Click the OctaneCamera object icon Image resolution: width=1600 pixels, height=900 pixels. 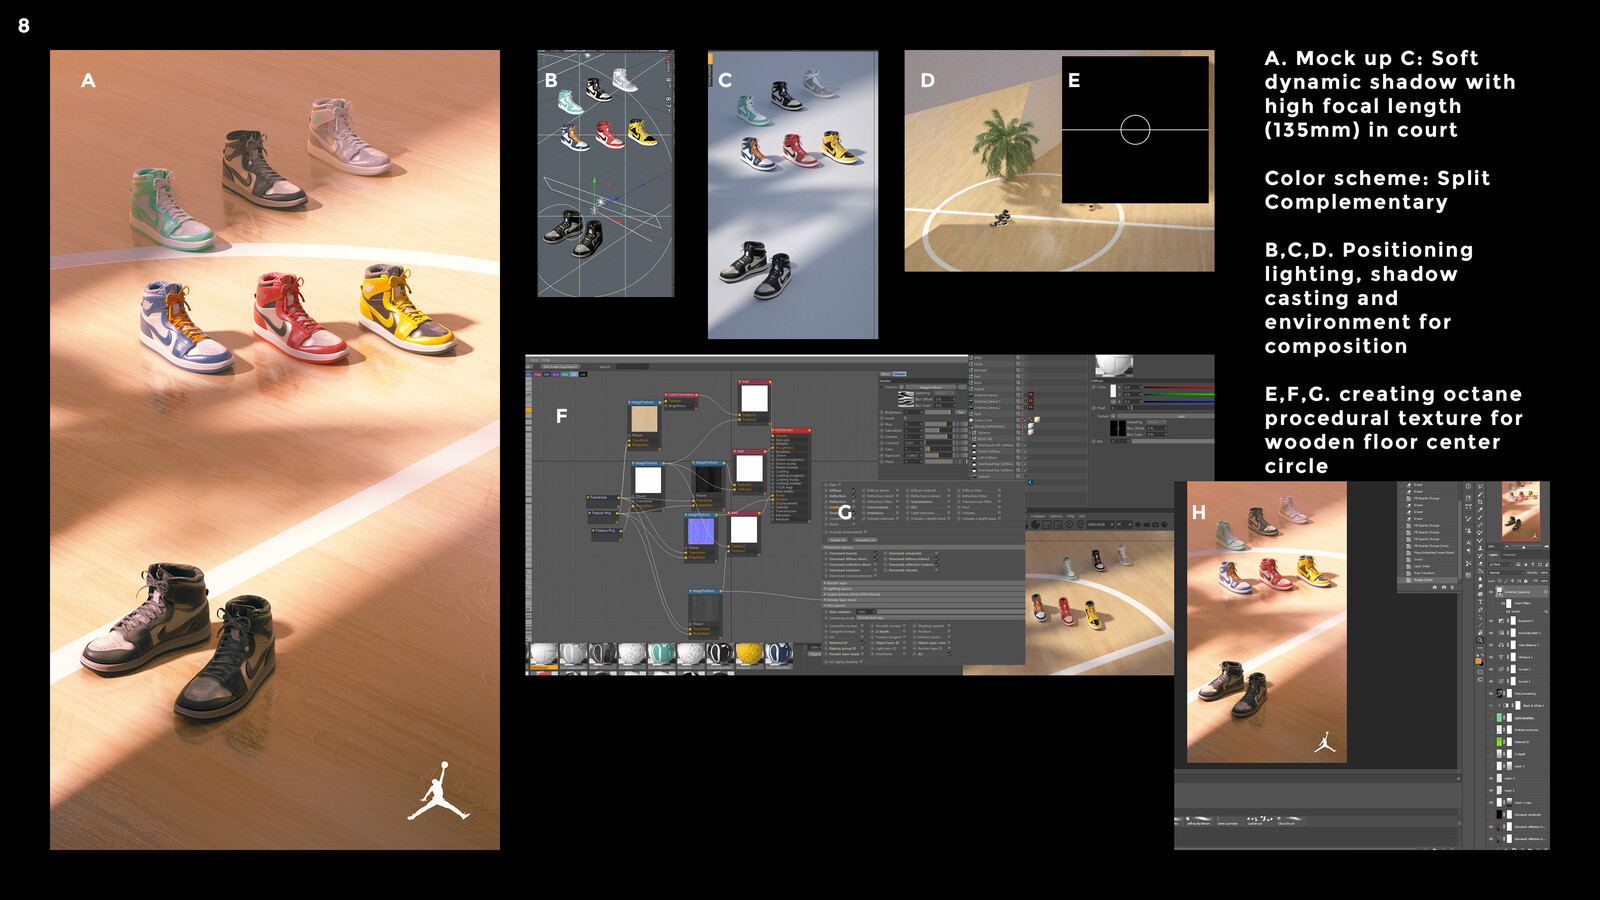coord(971,395)
